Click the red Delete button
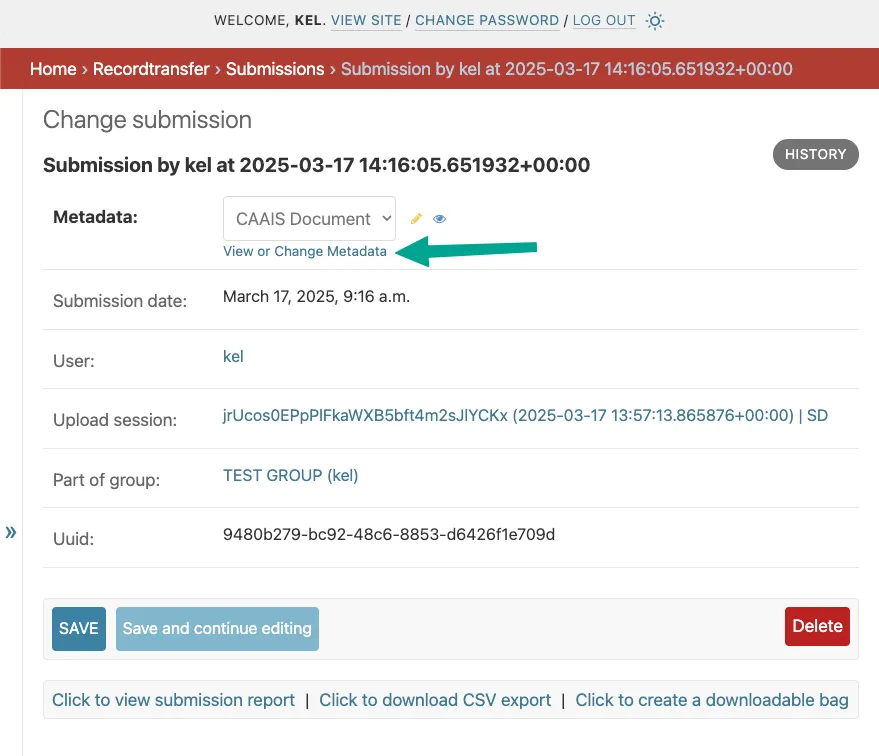The image size is (879, 756). click(x=817, y=626)
